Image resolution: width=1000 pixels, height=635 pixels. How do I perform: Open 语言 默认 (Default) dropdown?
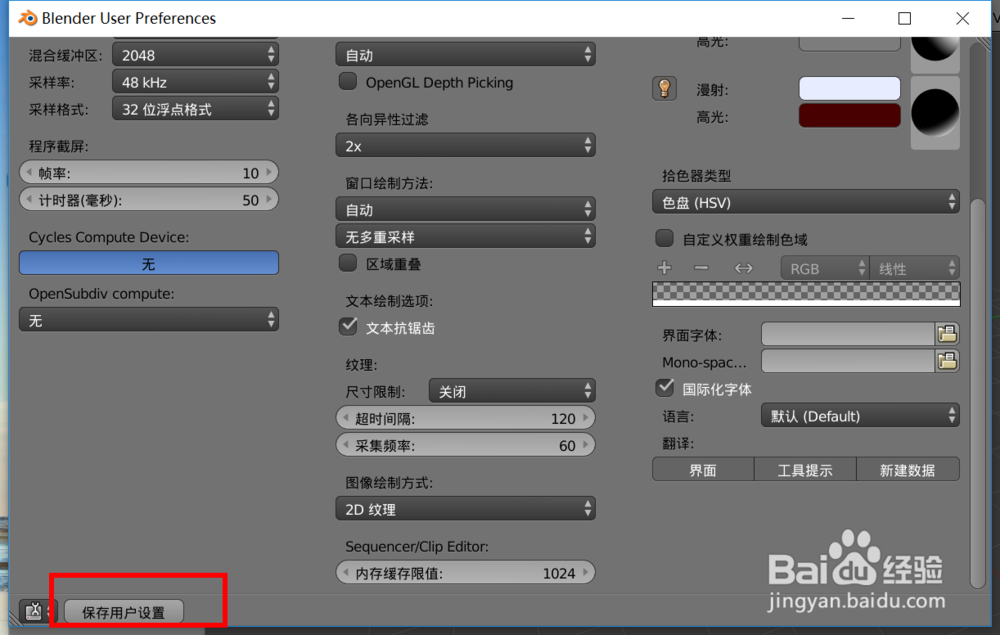pyautogui.click(x=860, y=416)
